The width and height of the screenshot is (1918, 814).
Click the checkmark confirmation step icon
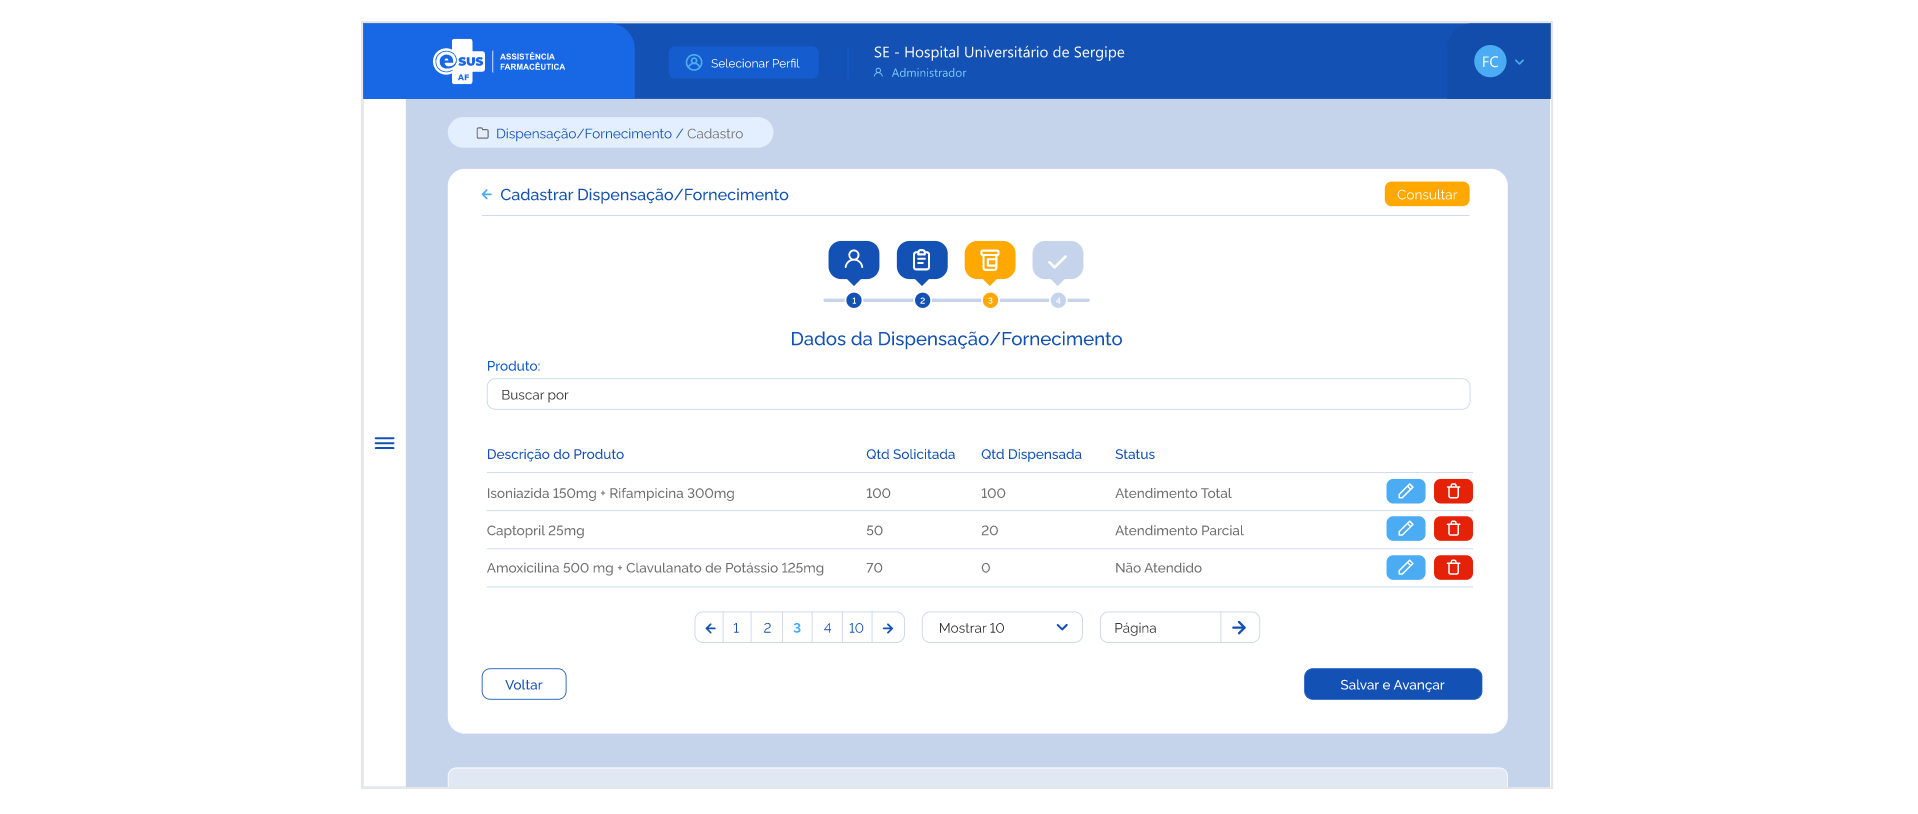pyautogui.click(x=1057, y=261)
